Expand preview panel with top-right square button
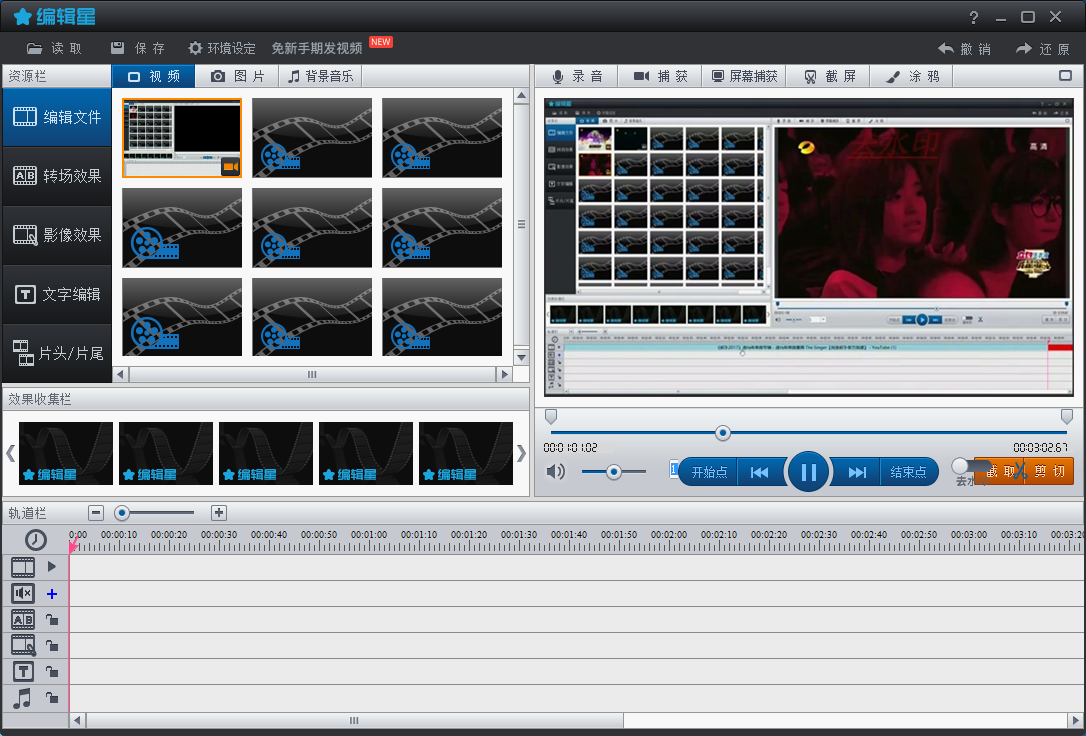Image resolution: width=1086 pixels, height=736 pixels. pos(1065,76)
